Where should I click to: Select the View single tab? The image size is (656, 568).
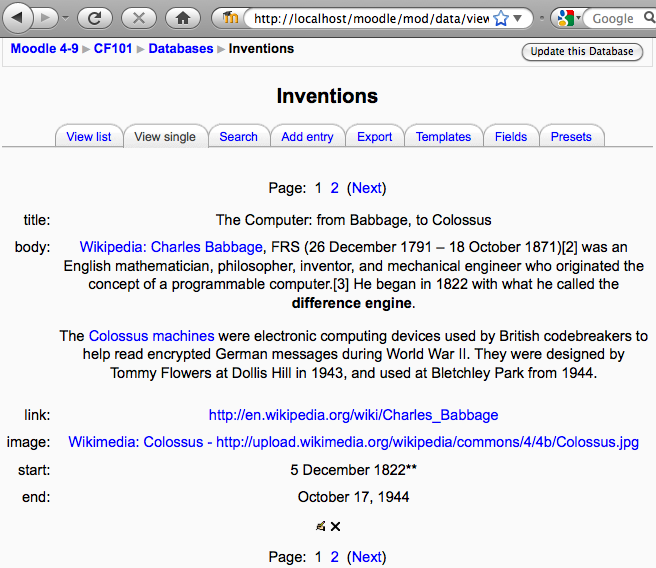point(165,137)
